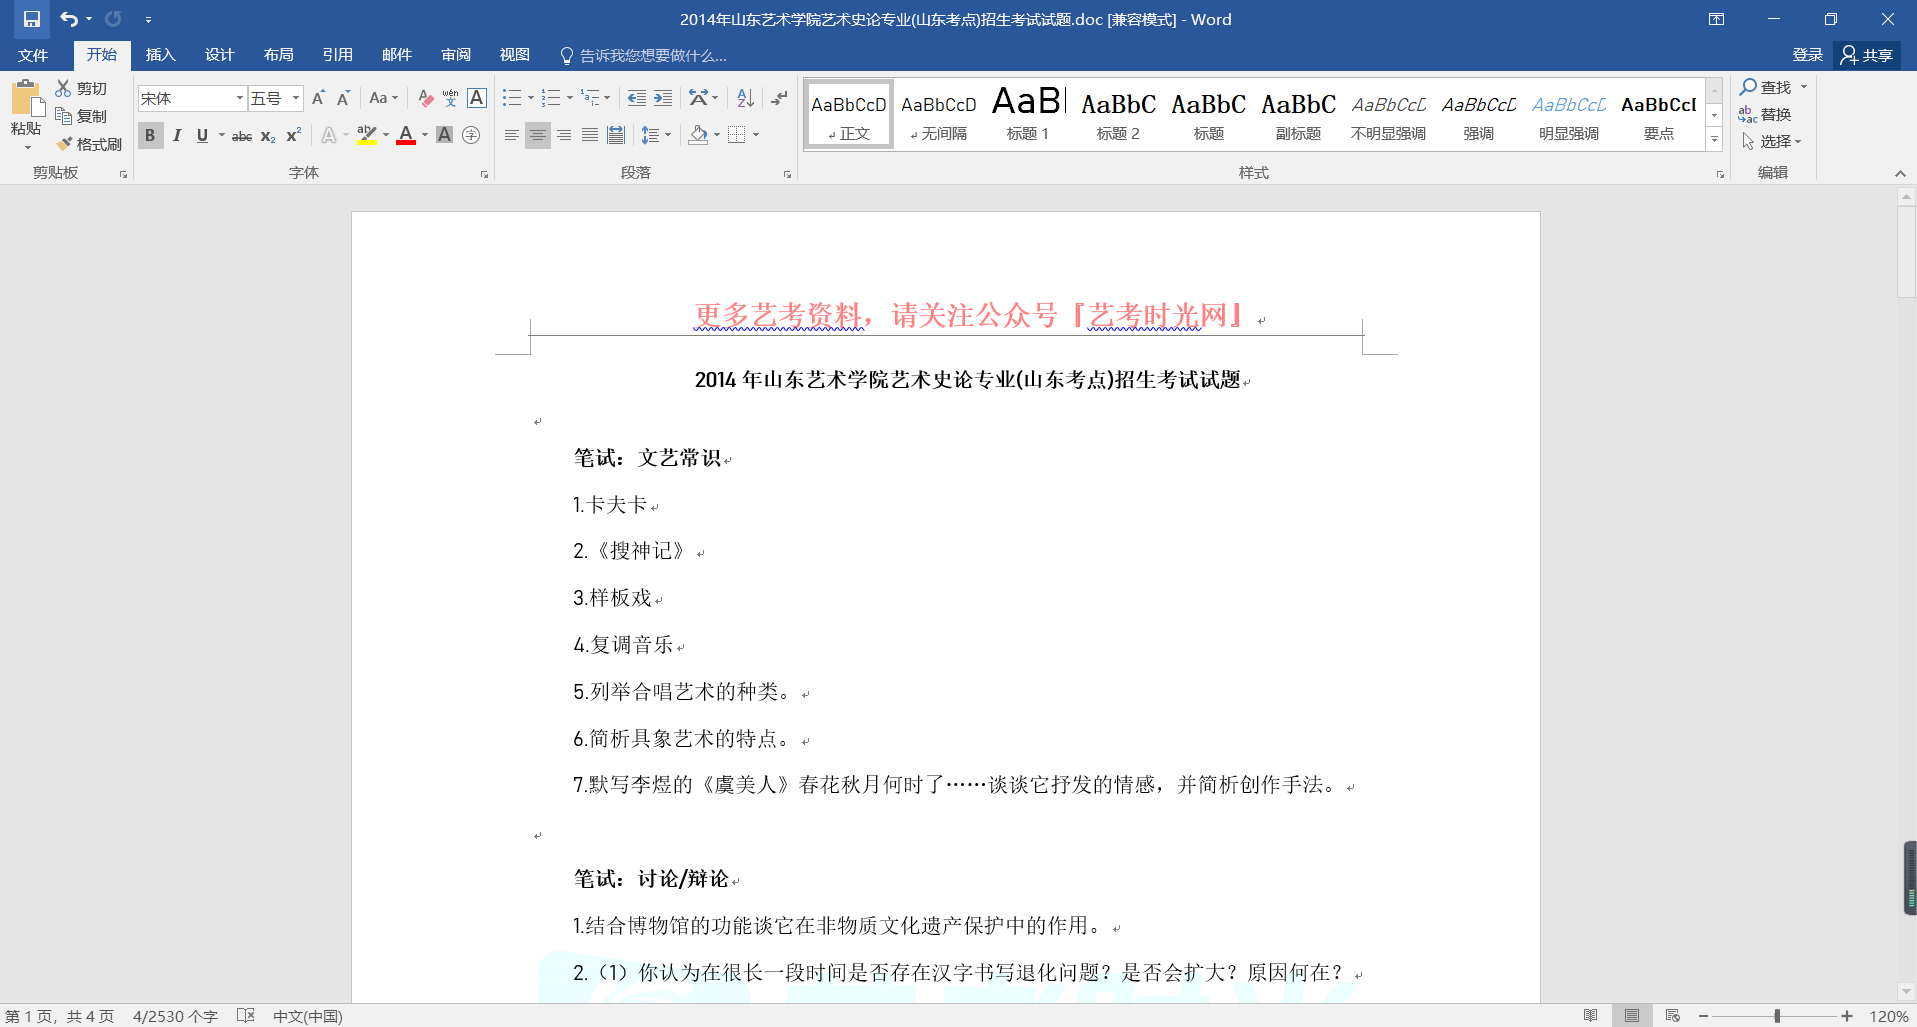Click the Undo arrow icon
The height and width of the screenshot is (1027, 1917).
tap(68, 19)
